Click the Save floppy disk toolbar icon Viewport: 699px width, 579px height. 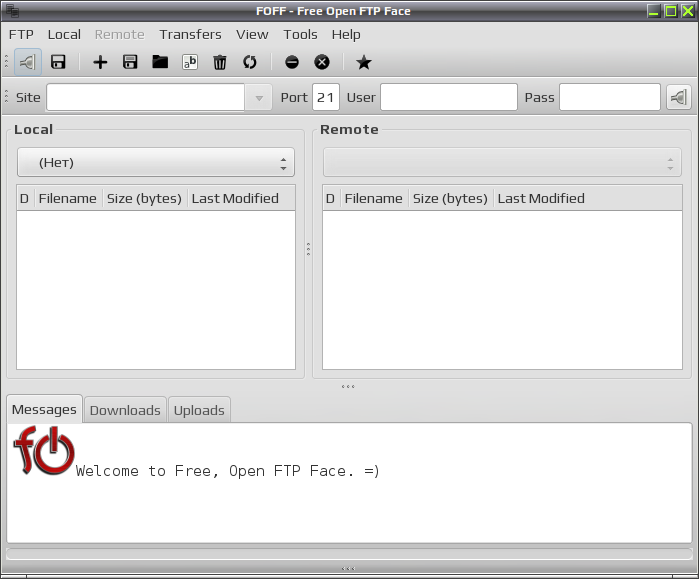tap(58, 62)
